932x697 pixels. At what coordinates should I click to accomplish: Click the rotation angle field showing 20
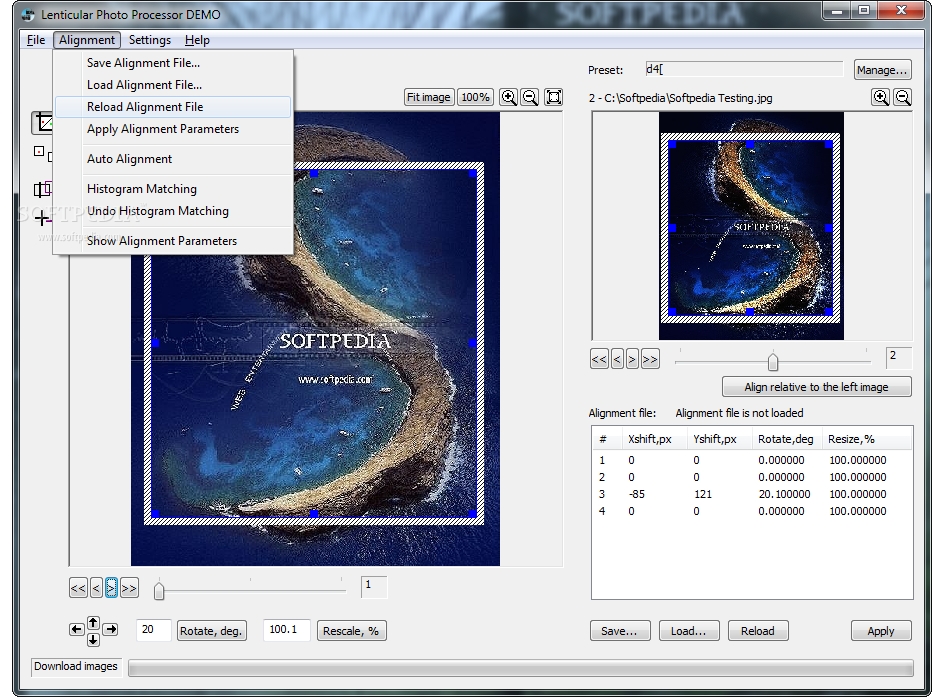154,630
